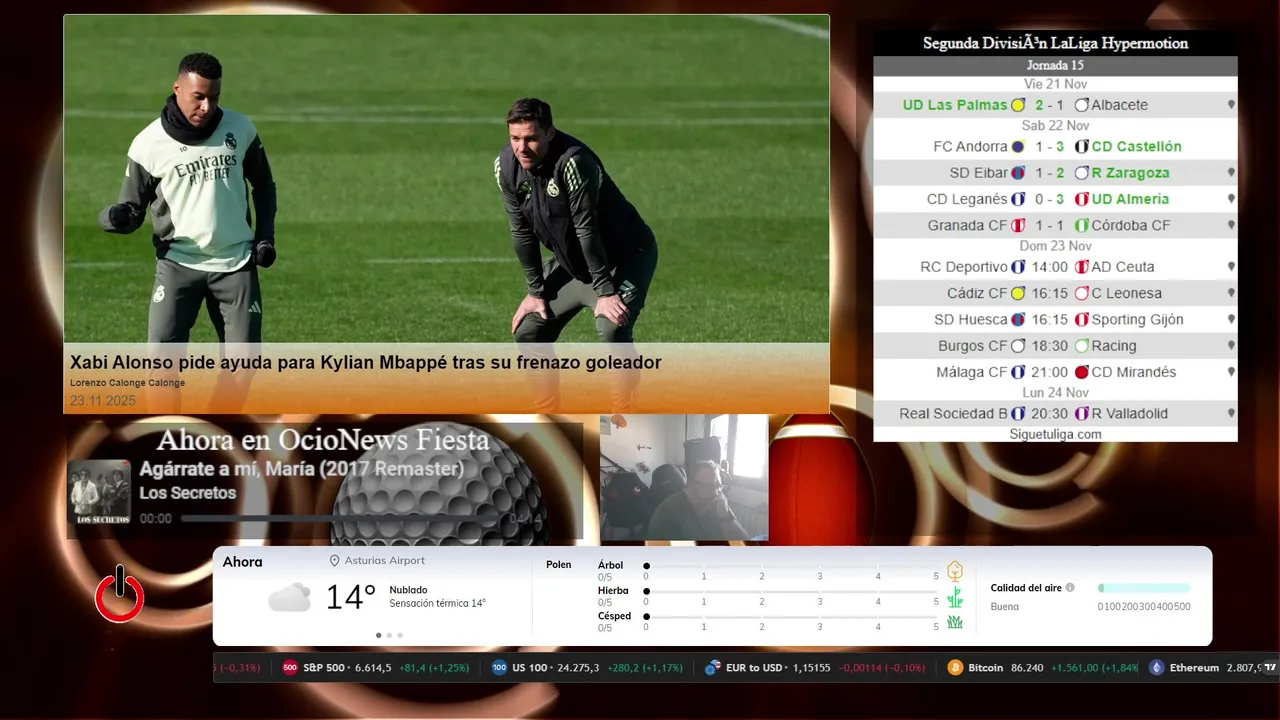Click the location pin beside Asturias Airport
The height and width of the screenshot is (720, 1280).
(x=335, y=561)
